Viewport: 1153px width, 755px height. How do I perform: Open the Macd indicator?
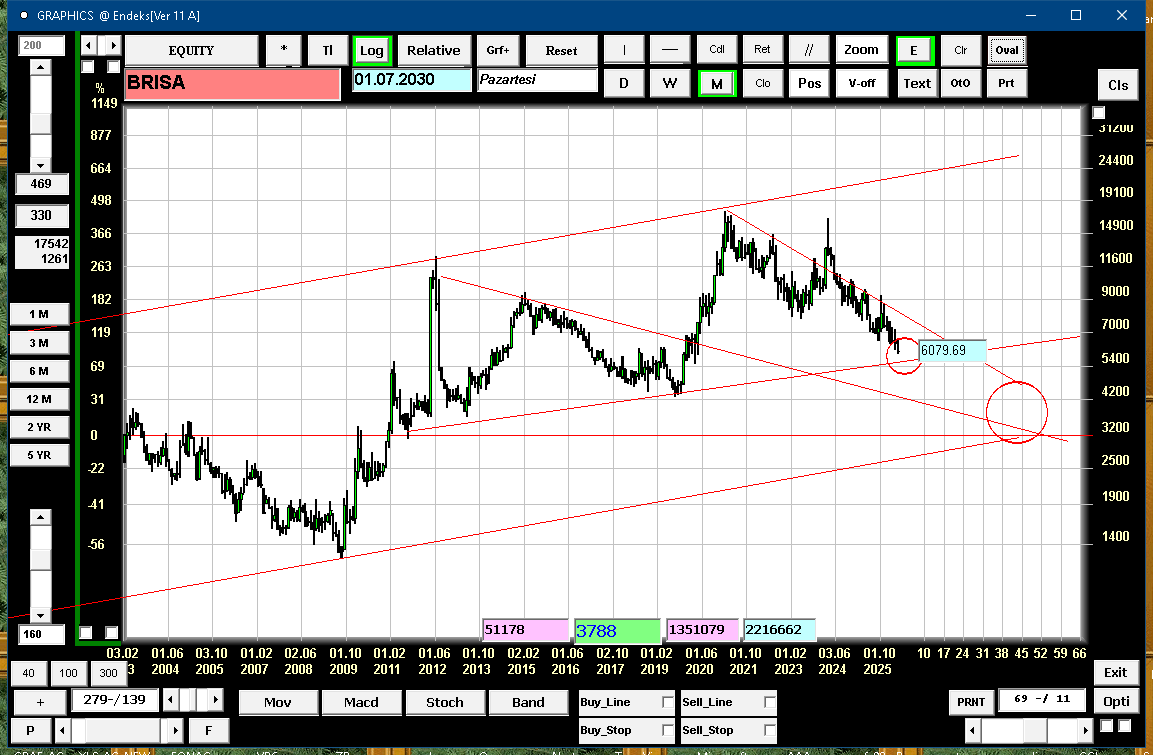coord(361,702)
